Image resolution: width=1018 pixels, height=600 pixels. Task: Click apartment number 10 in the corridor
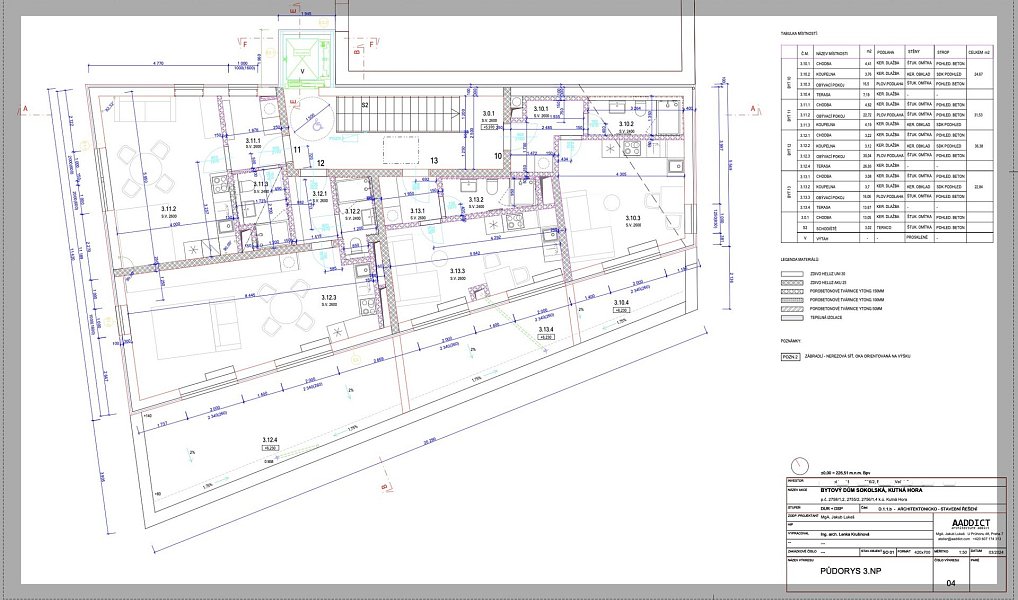pyautogui.click(x=498, y=156)
